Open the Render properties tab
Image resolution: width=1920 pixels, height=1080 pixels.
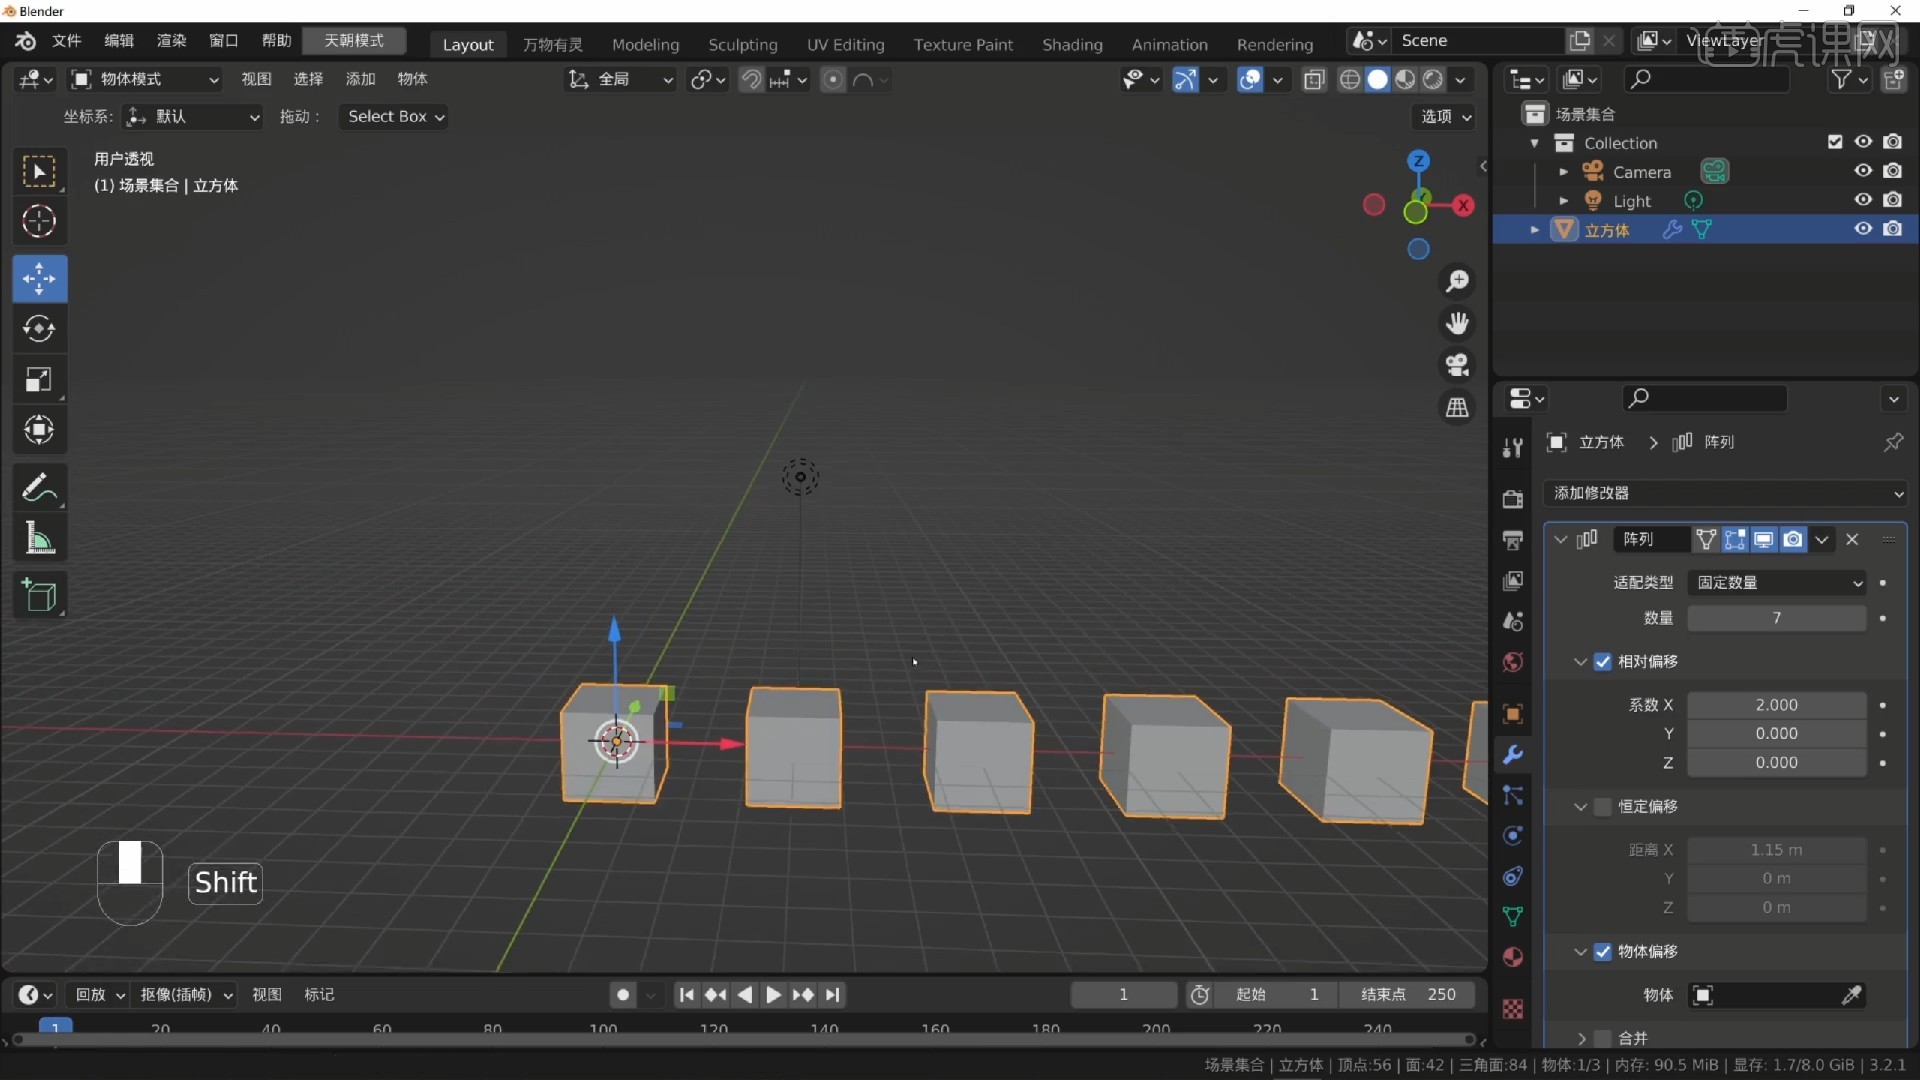[x=1513, y=498]
